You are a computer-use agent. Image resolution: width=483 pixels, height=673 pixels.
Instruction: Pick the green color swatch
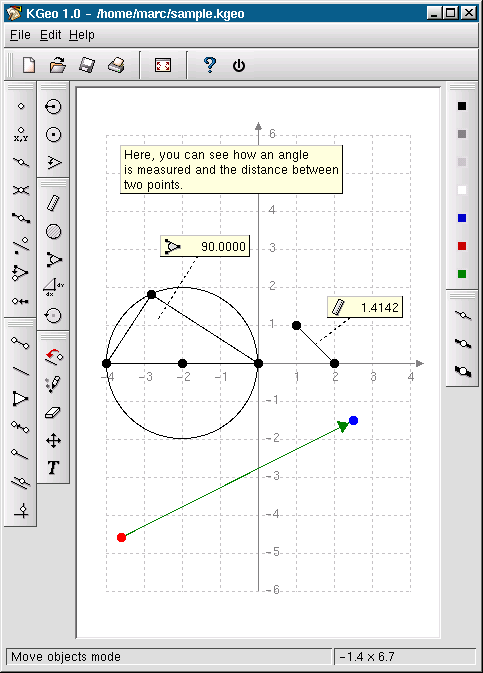[462, 274]
